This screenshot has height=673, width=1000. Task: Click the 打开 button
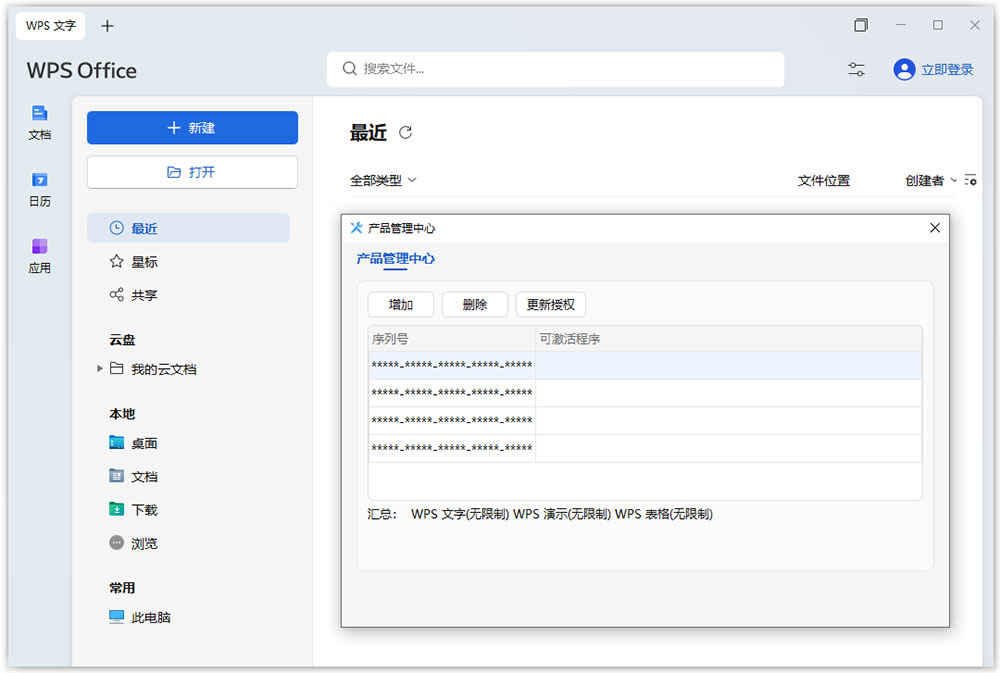[x=192, y=172]
